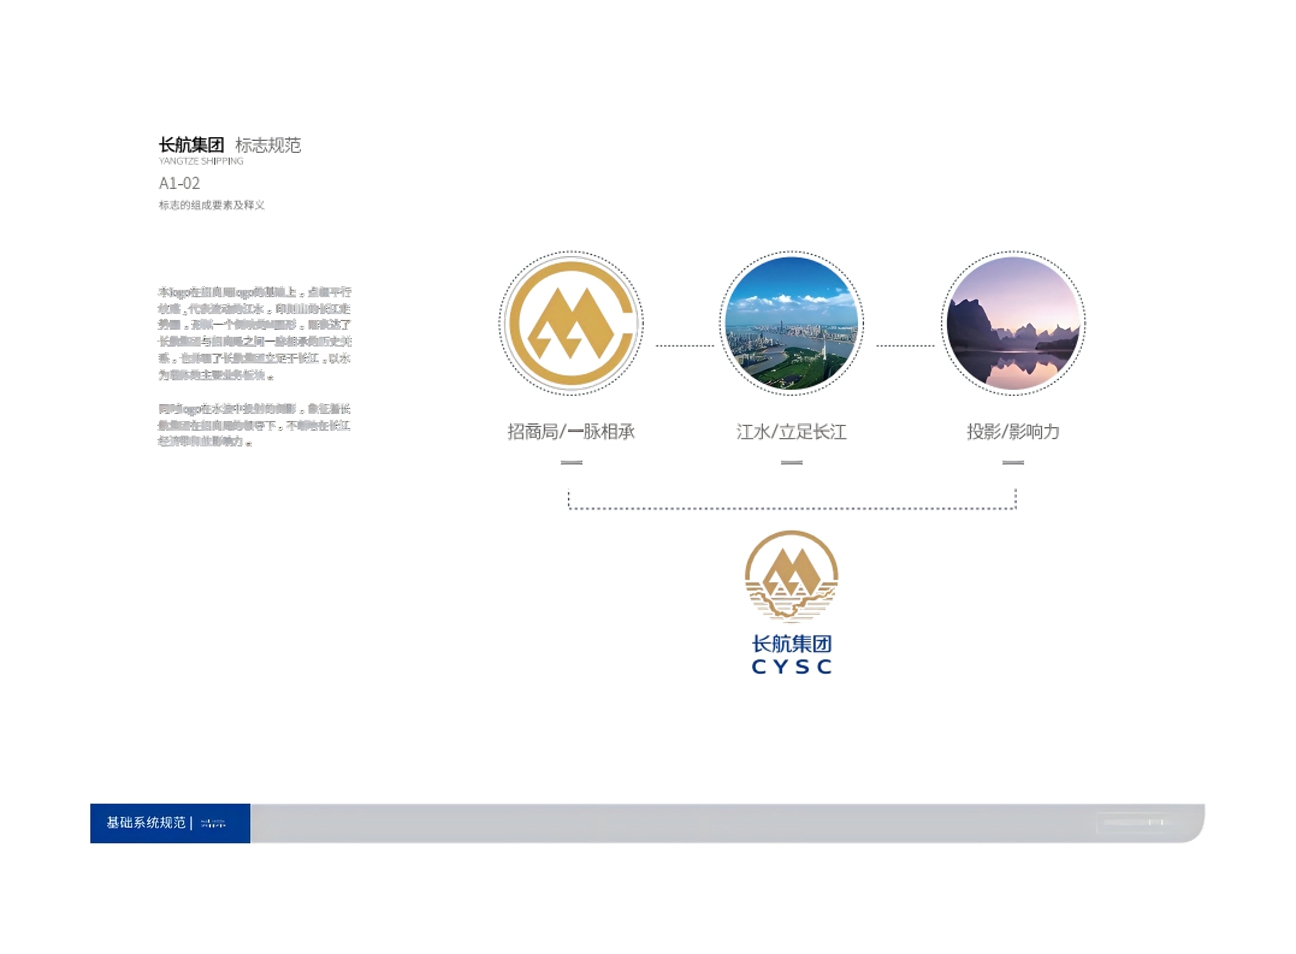1296x954 pixels.
Task: Click the blue 基础系统规范 footer label
Action: tap(170, 823)
